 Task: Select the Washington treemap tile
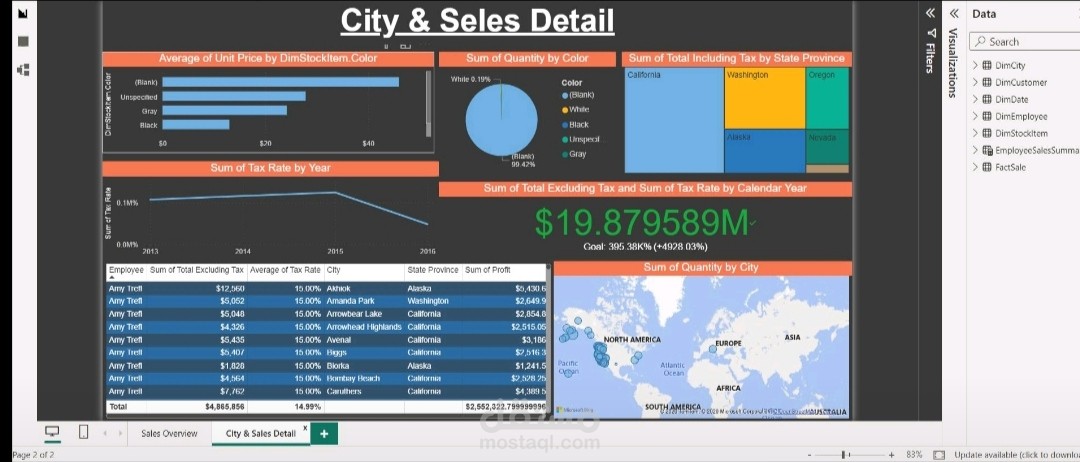tap(765, 98)
